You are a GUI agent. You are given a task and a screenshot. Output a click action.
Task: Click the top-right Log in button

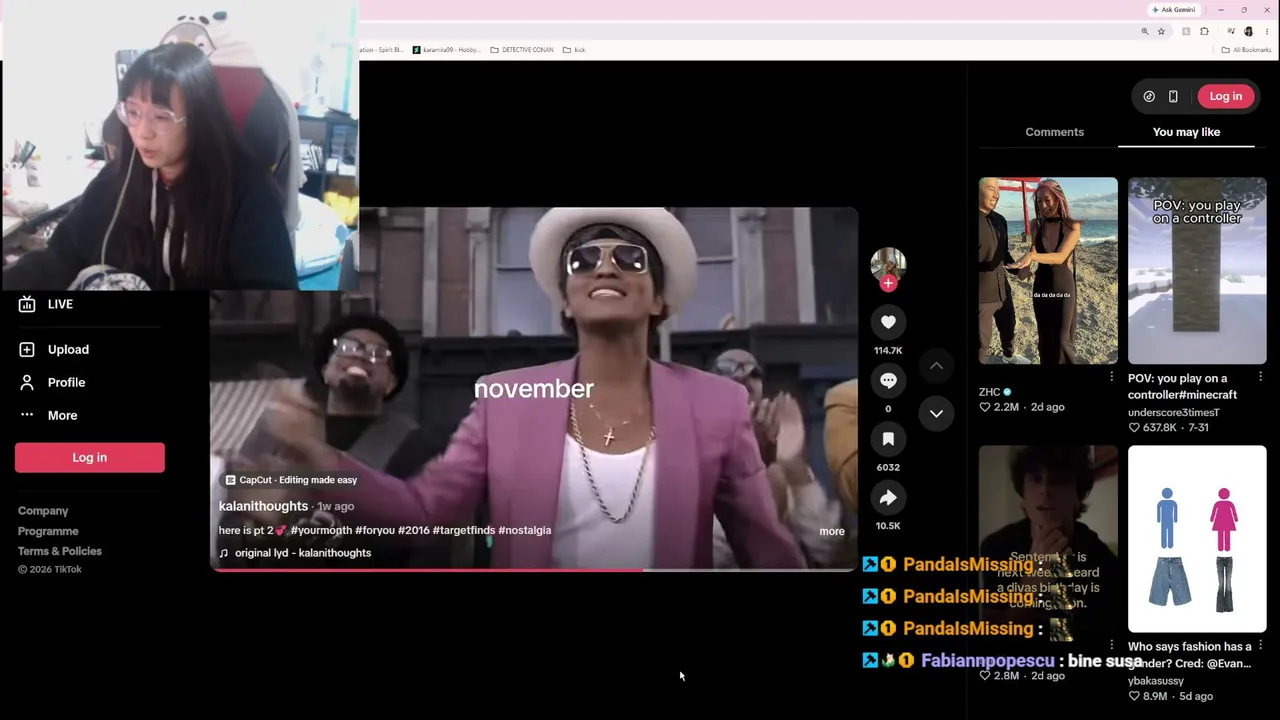tap(1225, 96)
